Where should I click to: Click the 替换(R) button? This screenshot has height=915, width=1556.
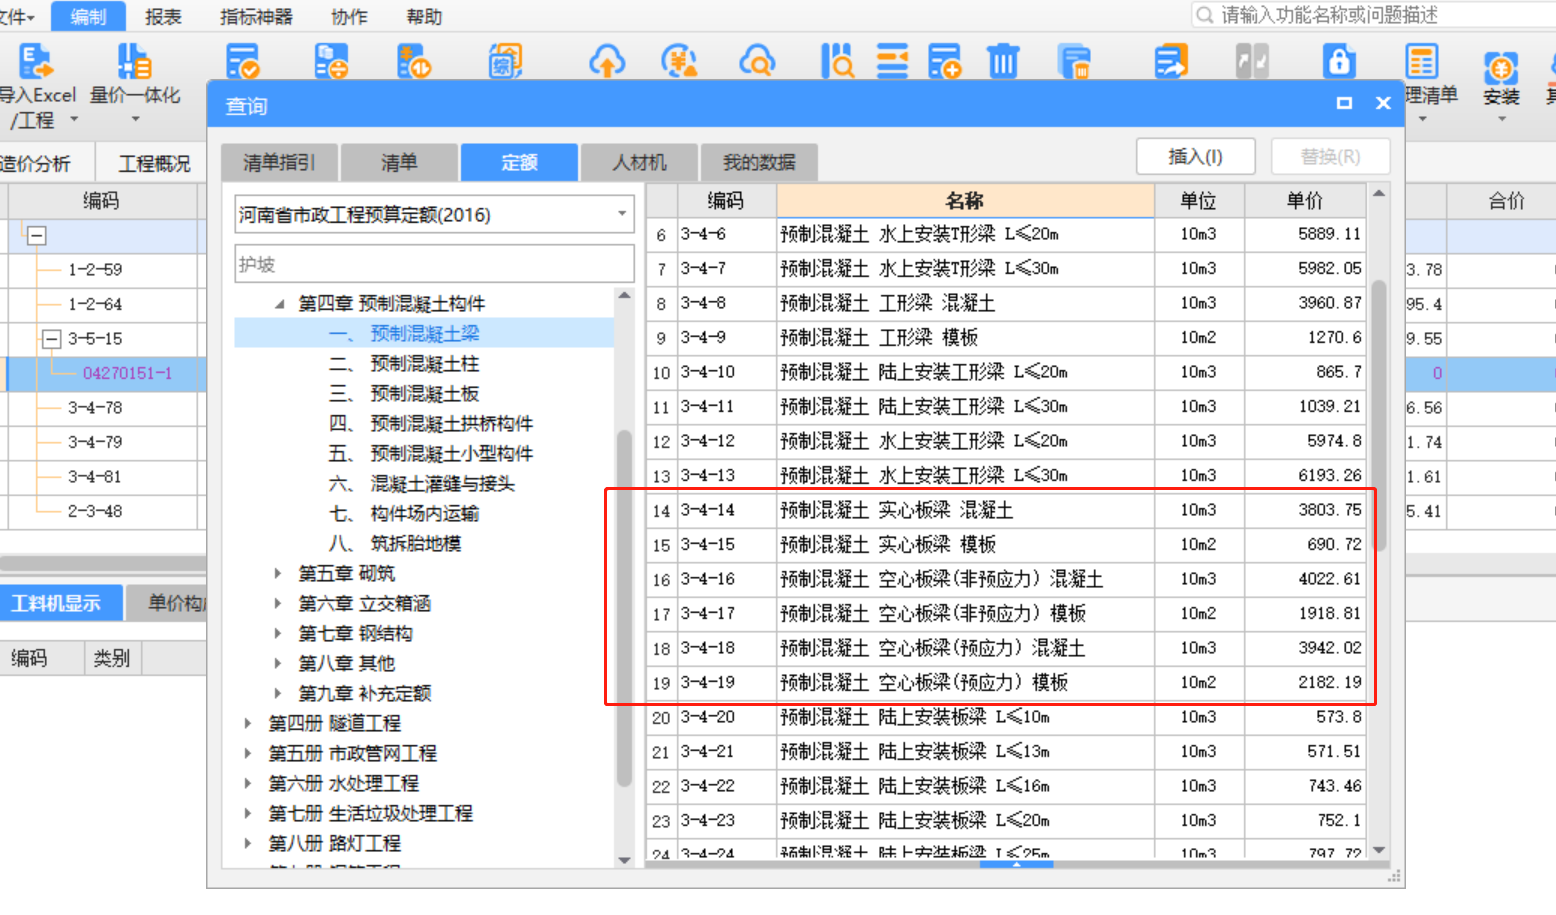pos(1330,157)
